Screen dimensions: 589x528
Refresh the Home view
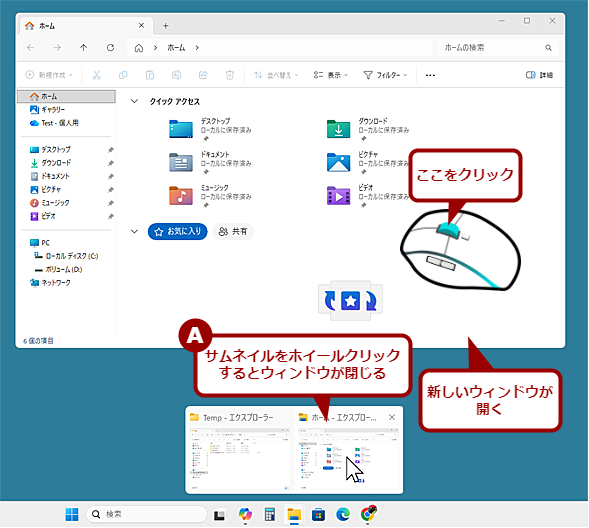(x=110, y=48)
